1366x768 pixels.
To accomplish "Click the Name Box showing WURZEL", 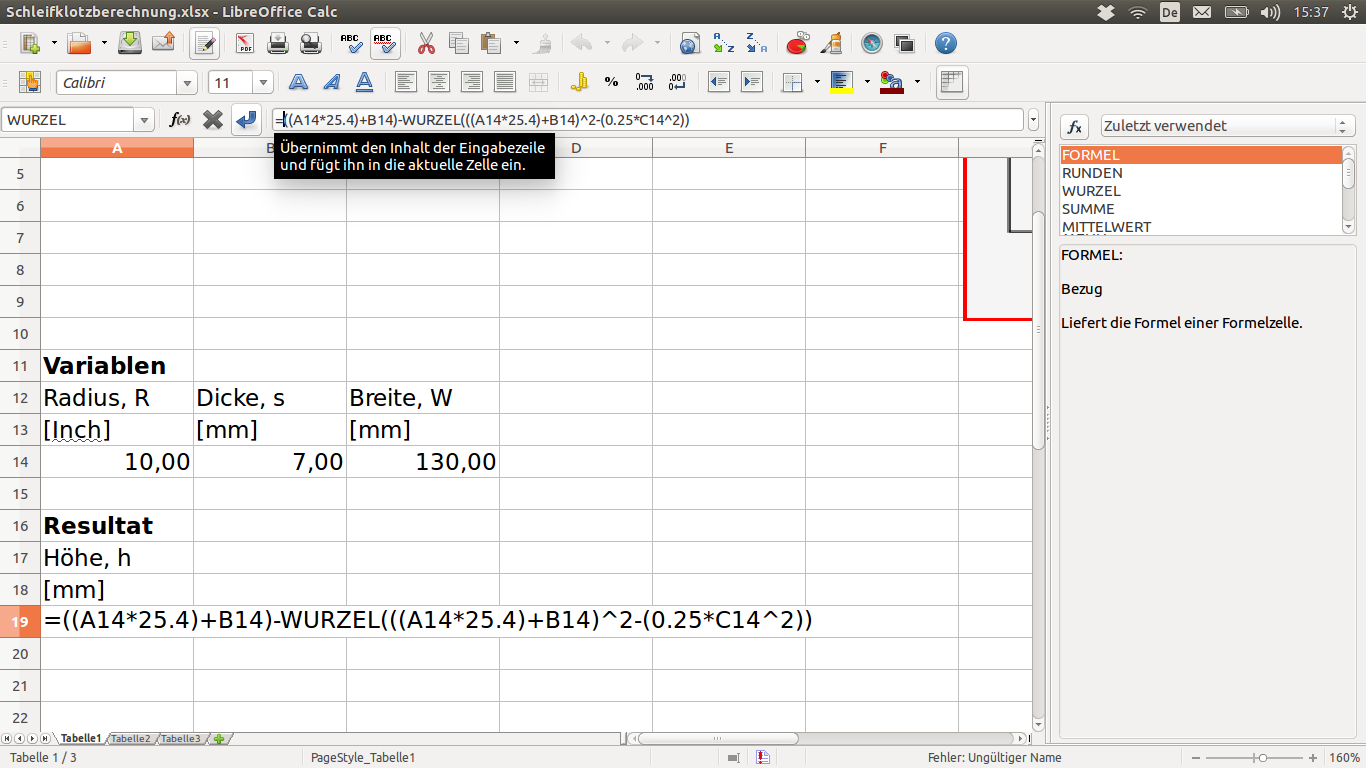I will click(68, 120).
